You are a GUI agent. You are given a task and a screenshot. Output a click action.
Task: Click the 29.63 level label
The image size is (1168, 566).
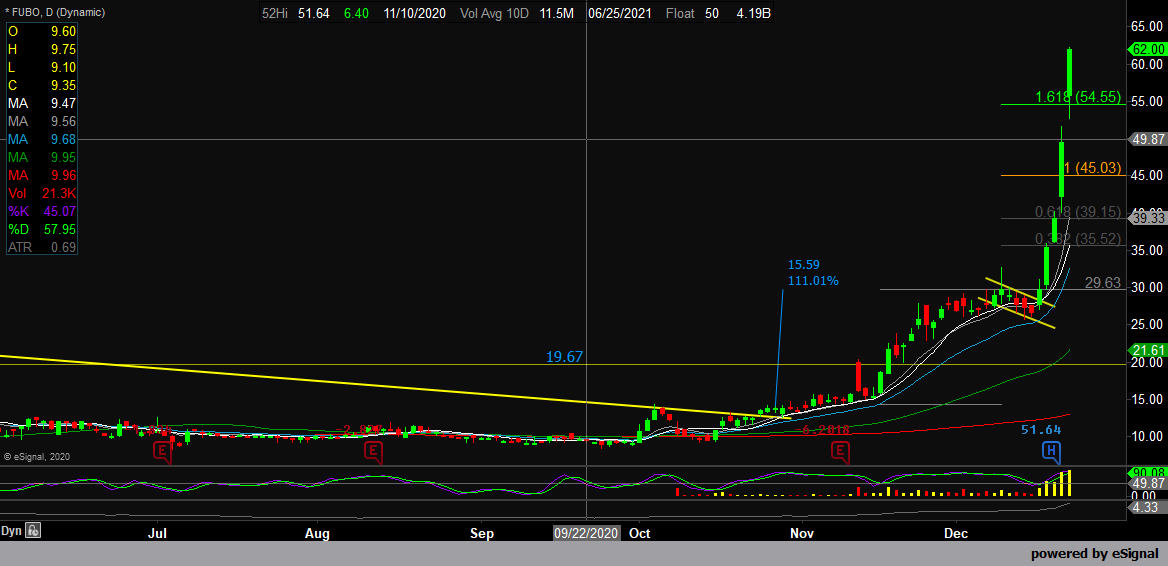click(1102, 283)
